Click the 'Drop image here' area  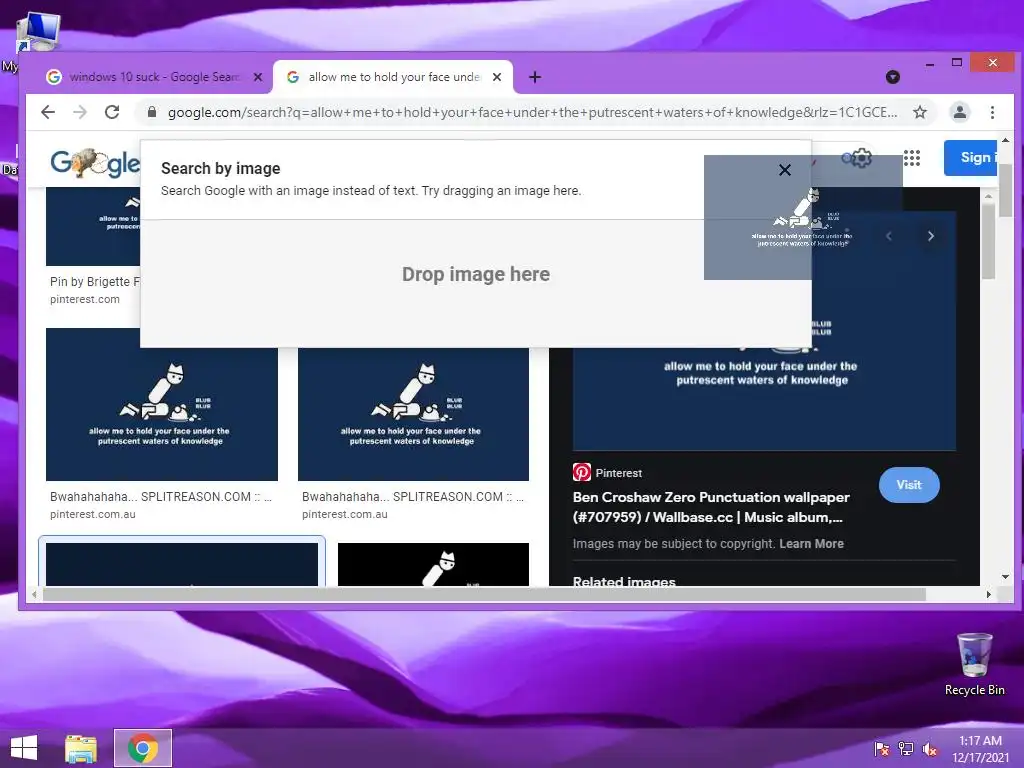(475, 274)
